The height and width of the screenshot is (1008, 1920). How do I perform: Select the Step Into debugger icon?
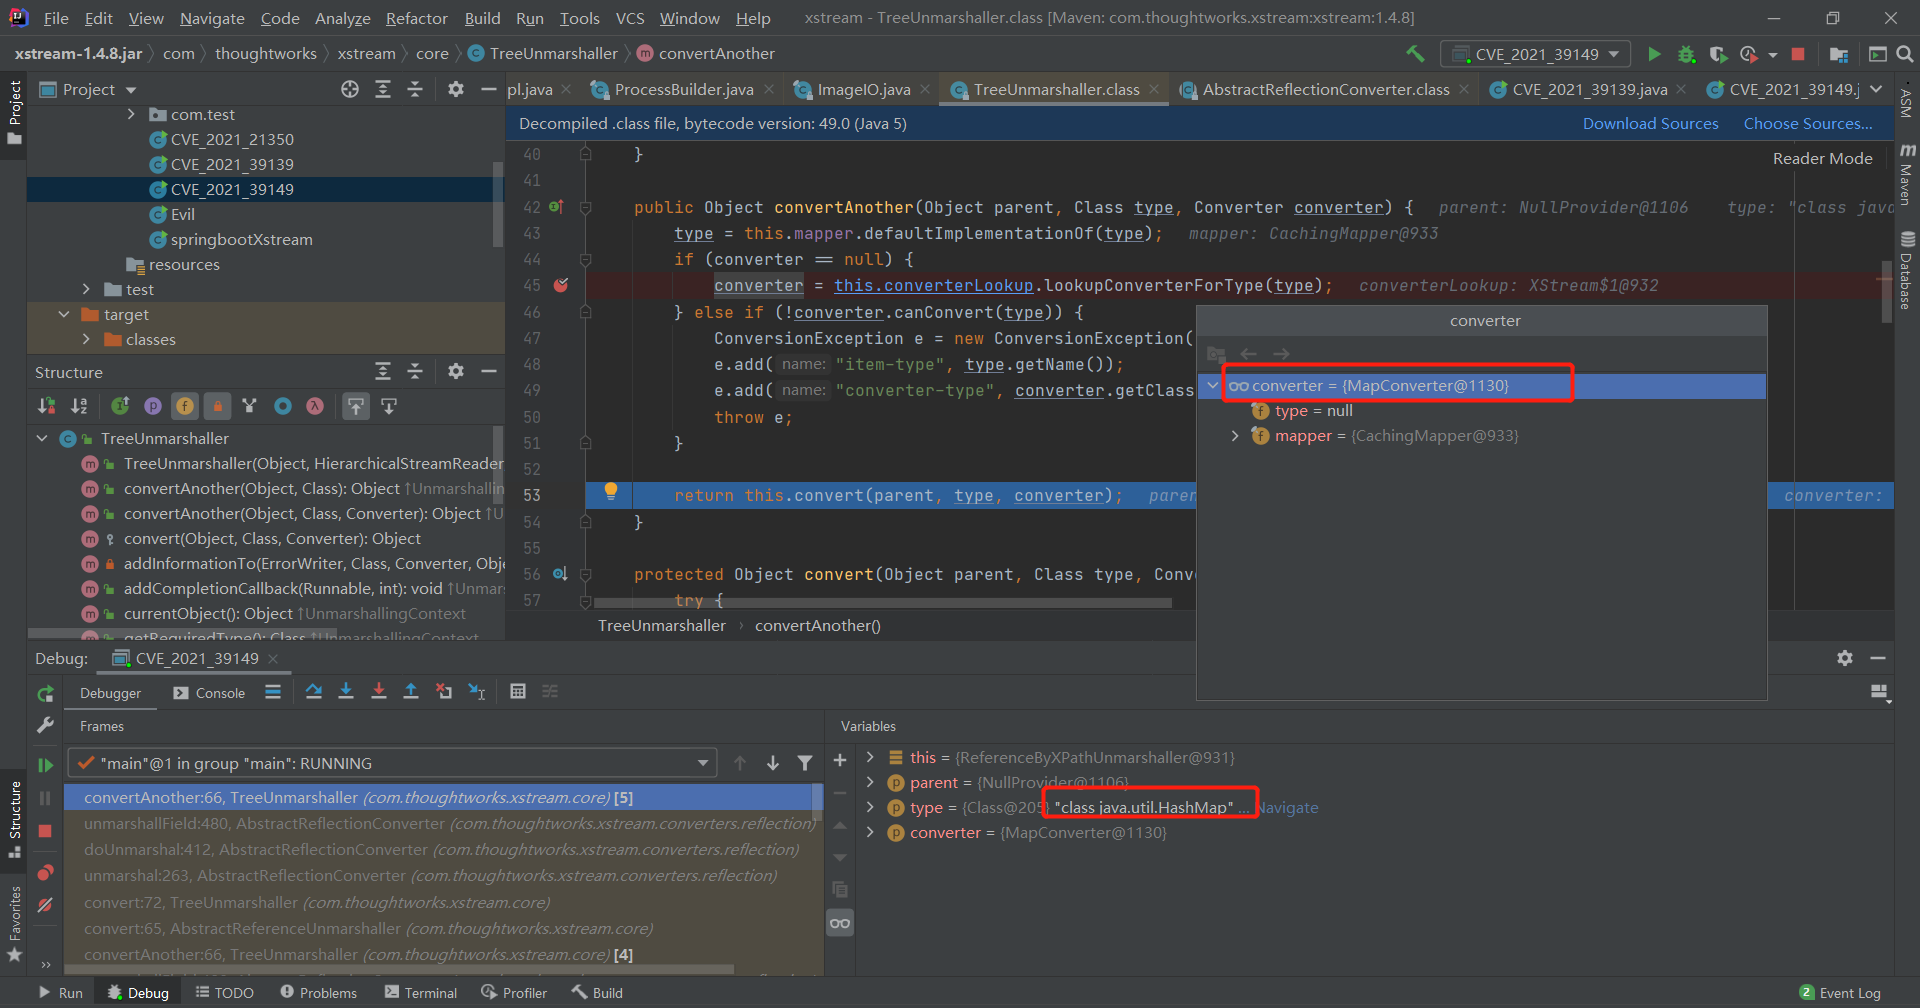coord(346,691)
